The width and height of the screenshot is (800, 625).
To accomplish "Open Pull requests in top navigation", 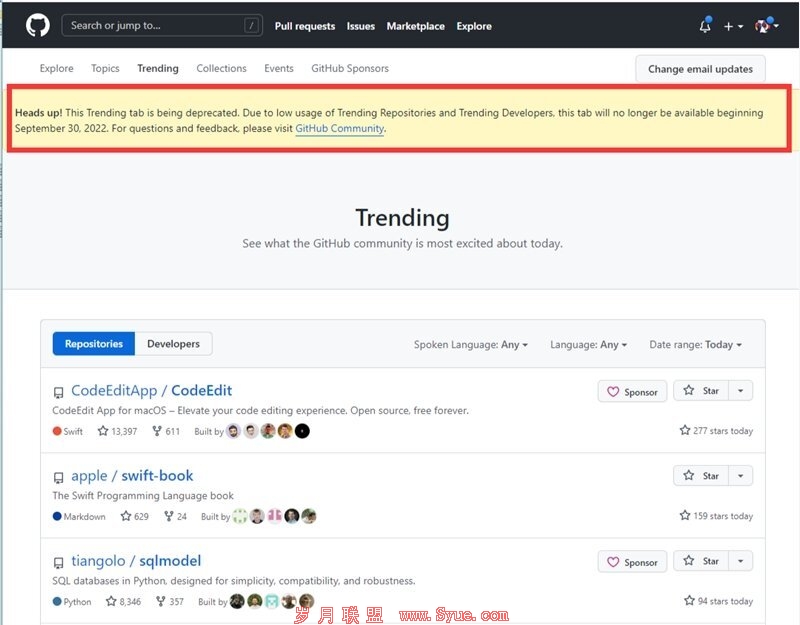I will (305, 26).
